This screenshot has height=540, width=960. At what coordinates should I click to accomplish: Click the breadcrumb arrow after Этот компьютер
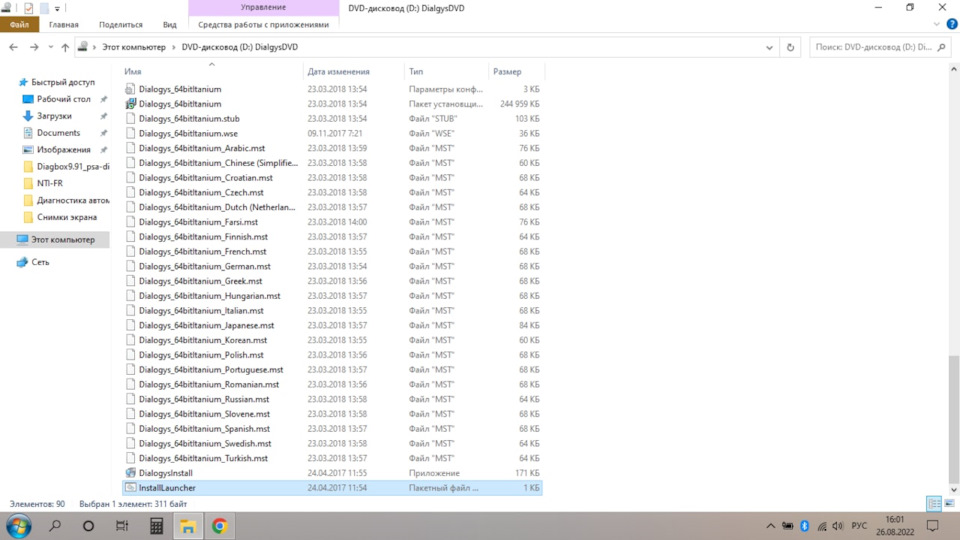coord(174,47)
